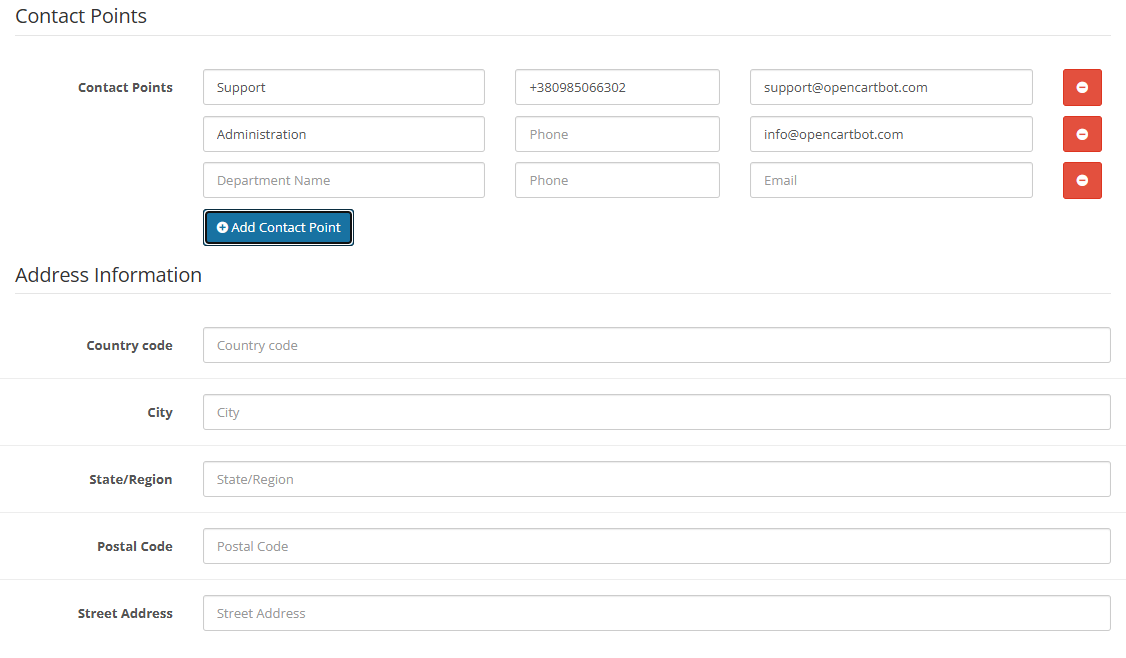1126x658 pixels.
Task: Click the +380985066302 phone field
Action: coord(616,87)
